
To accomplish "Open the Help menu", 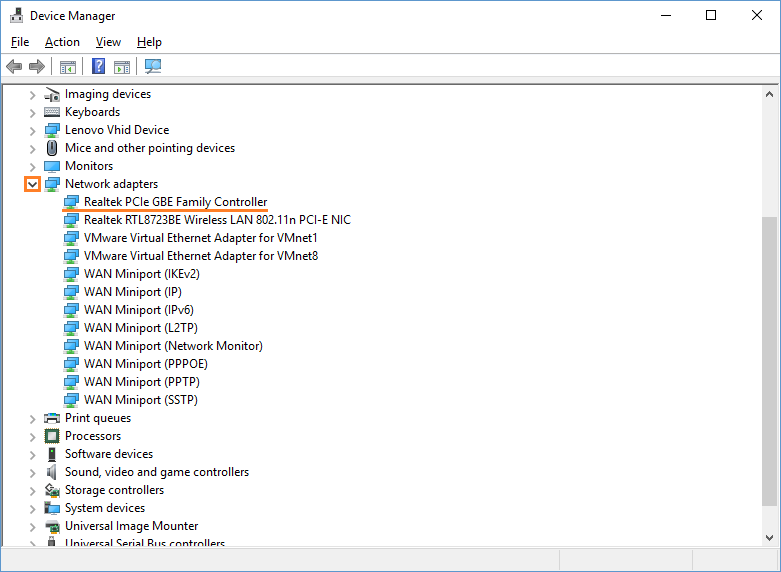I will (x=149, y=42).
